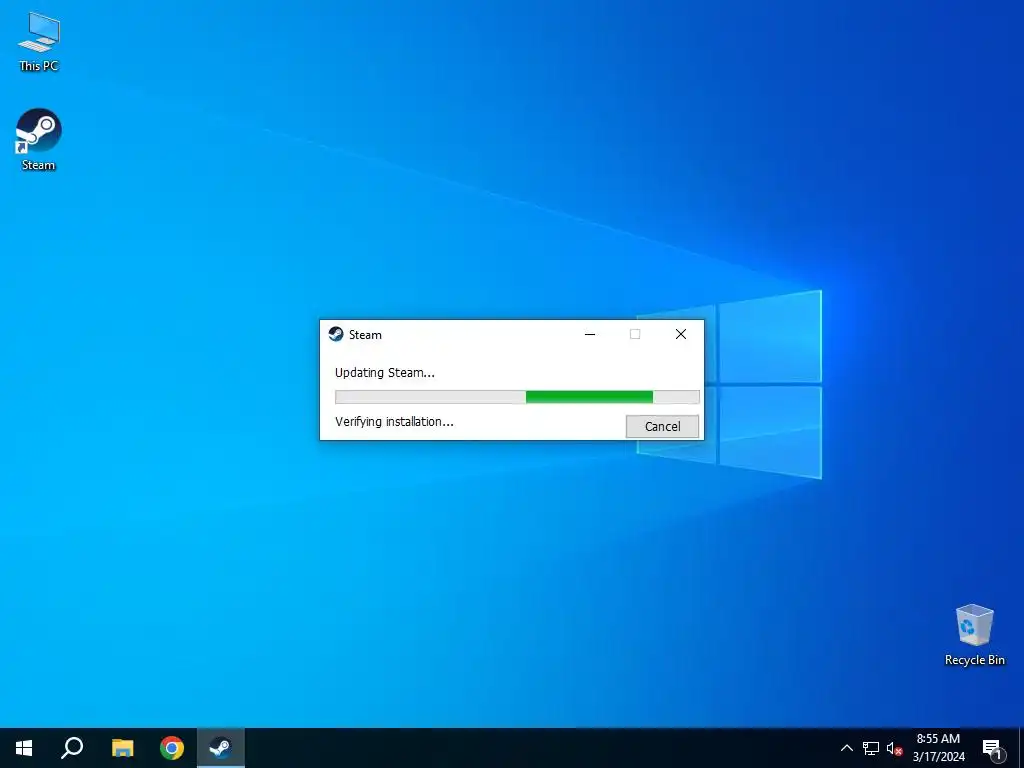Image resolution: width=1024 pixels, height=768 pixels.
Task: Open File Explorer from the taskbar
Action: point(122,748)
